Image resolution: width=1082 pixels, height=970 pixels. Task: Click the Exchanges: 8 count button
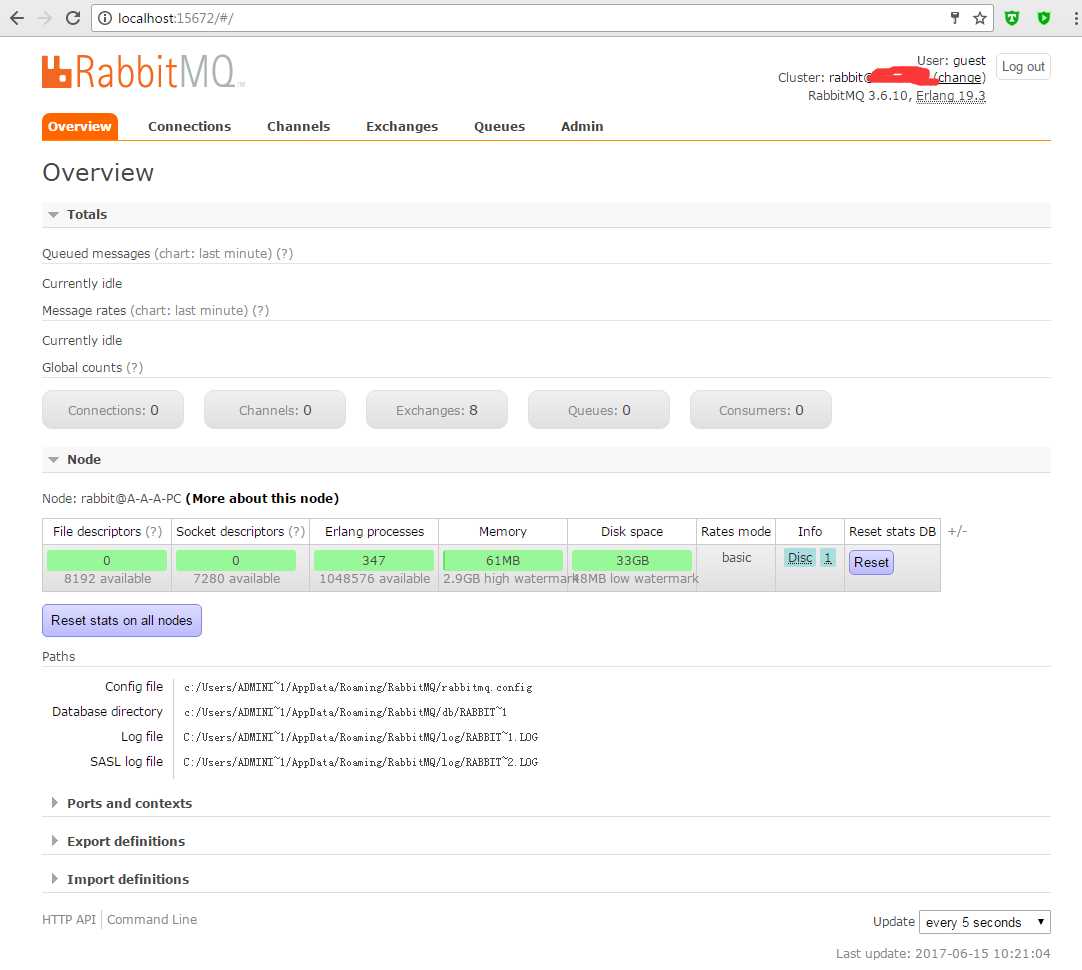pos(437,410)
